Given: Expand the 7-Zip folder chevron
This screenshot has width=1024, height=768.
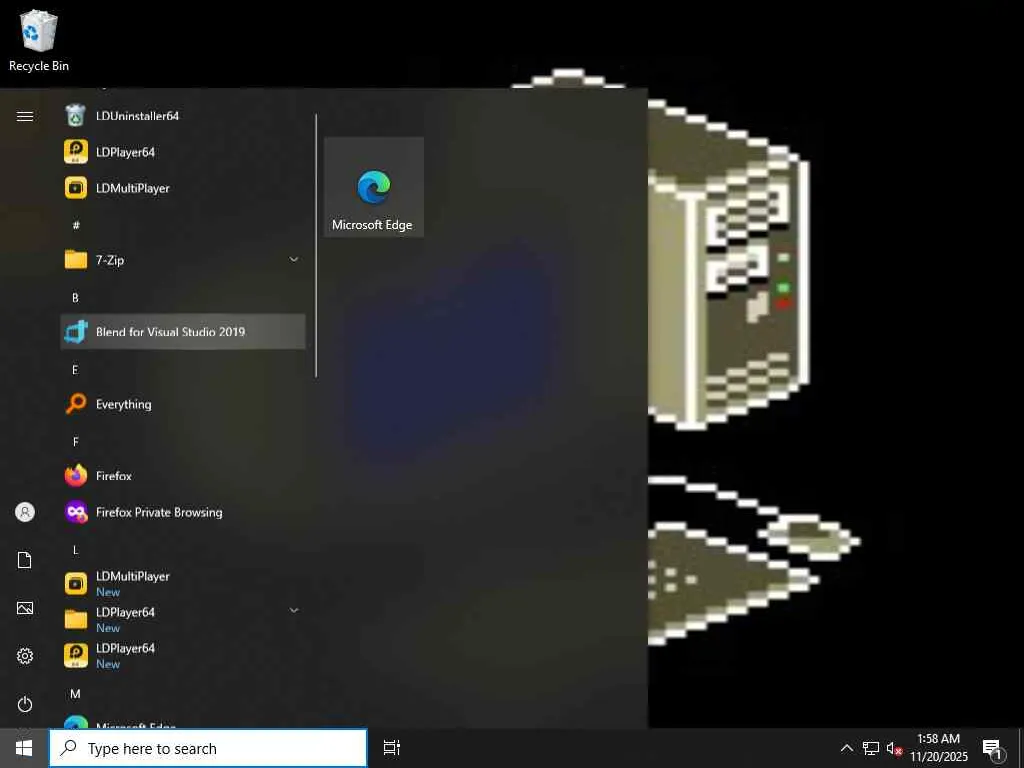Looking at the screenshot, I should (294, 260).
